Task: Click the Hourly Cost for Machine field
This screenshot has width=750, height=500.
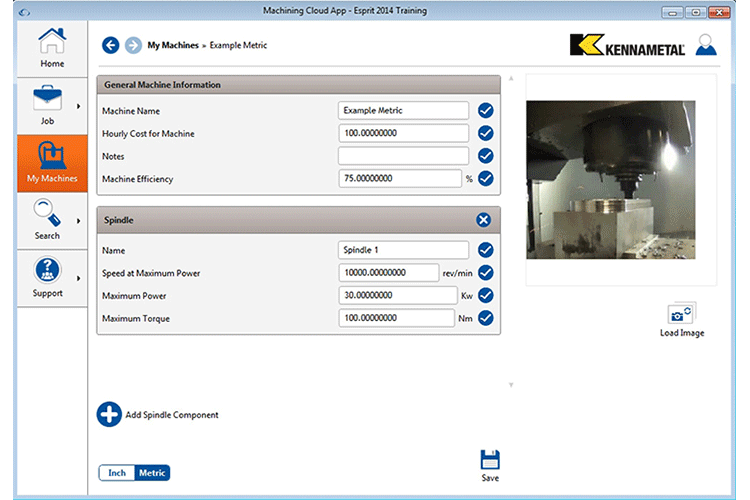Action: 403,133
